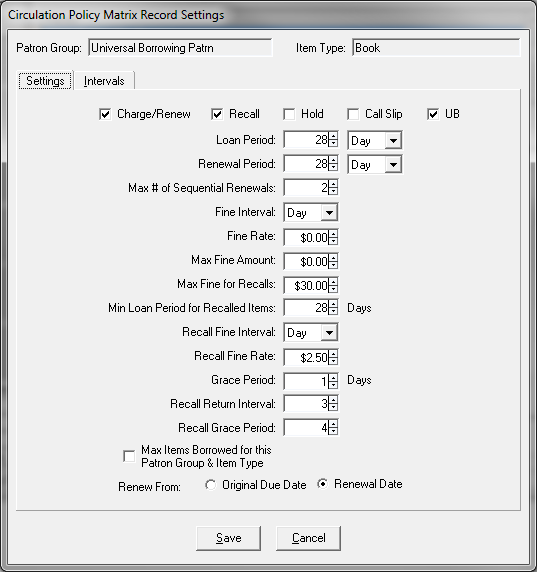Increase the Recall Grace Period value

[333, 424]
